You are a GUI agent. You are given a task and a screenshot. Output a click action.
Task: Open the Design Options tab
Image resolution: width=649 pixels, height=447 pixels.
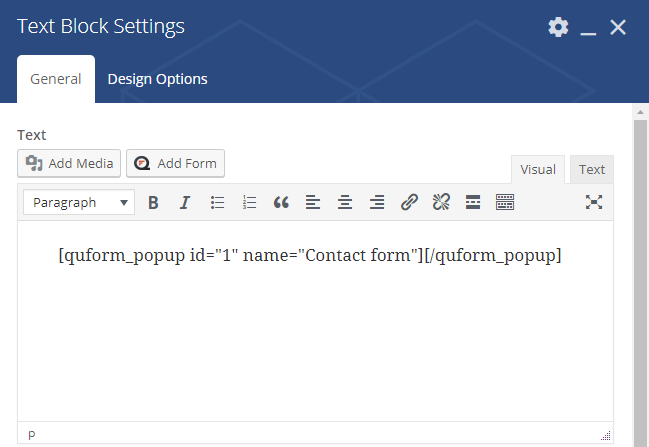click(x=157, y=79)
